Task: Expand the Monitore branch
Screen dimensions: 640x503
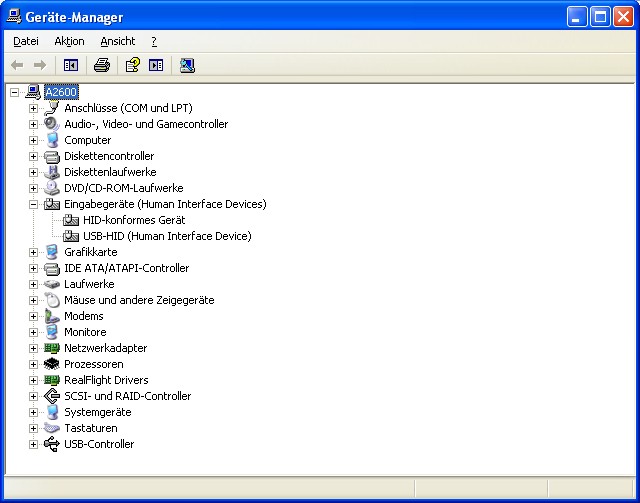Action: pyautogui.click(x=33, y=332)
